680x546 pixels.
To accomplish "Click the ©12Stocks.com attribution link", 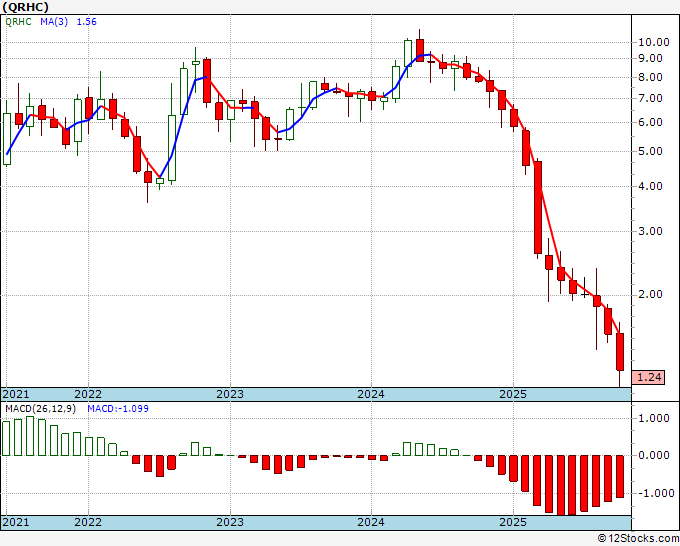I will pos(638,539).
